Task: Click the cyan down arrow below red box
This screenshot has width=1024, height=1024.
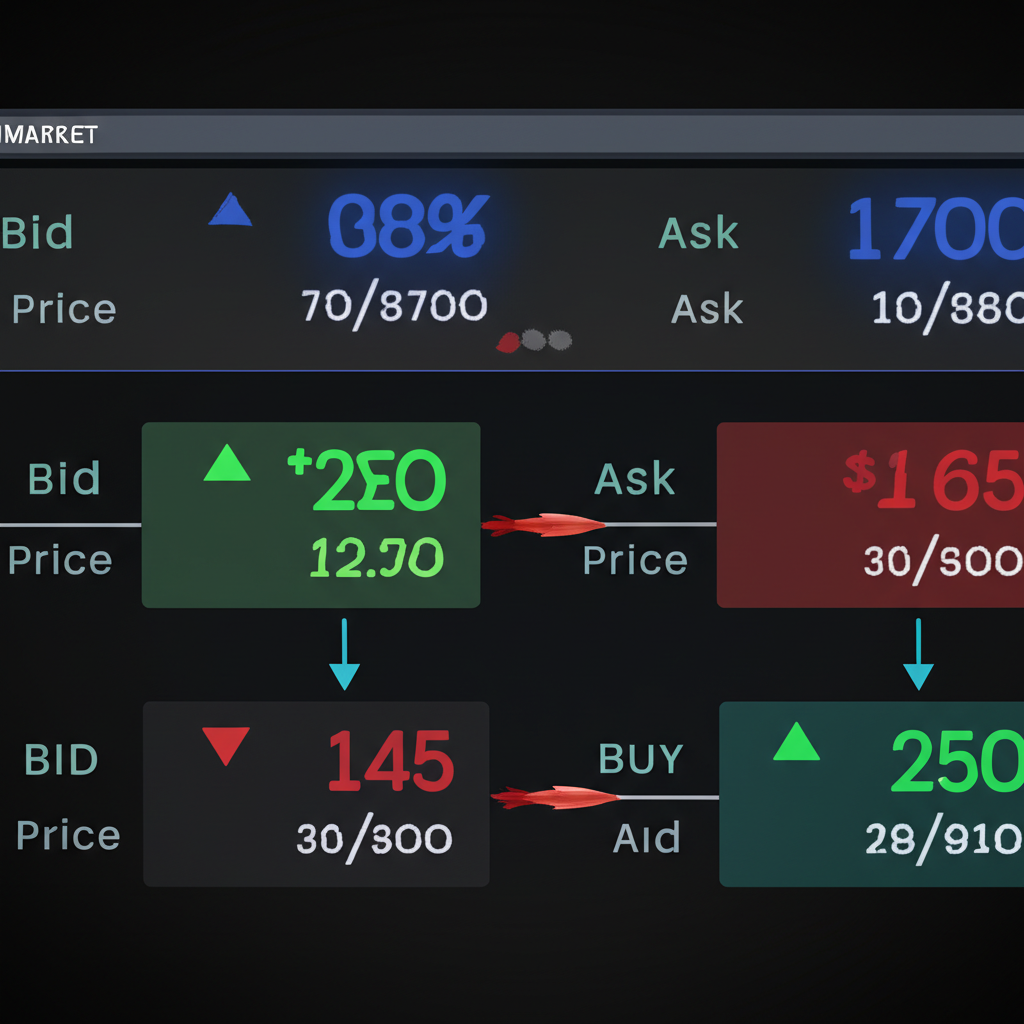Action: 918,653
